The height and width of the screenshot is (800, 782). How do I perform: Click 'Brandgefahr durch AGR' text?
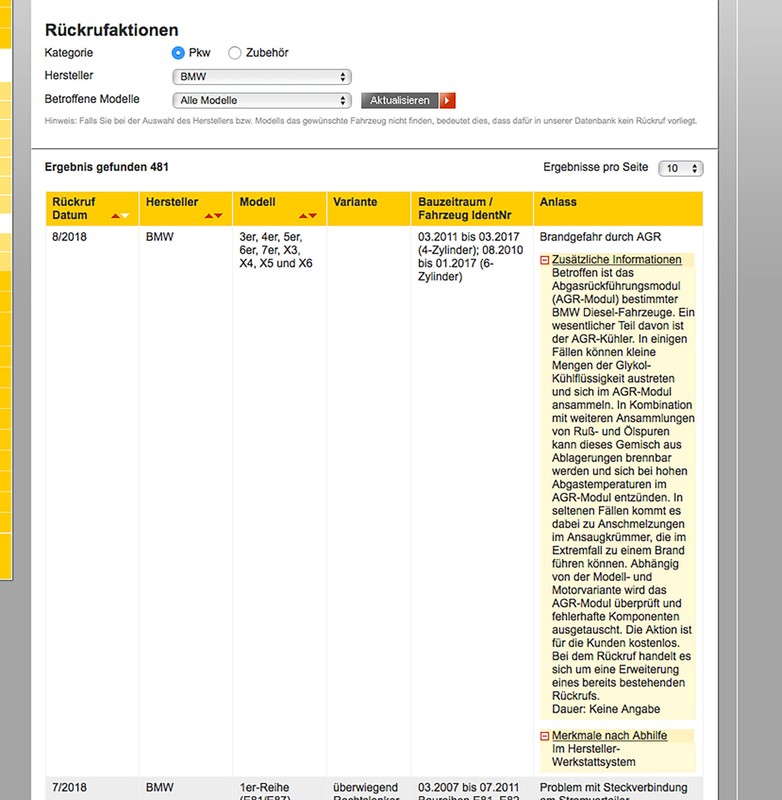click(x=600, y=237)
